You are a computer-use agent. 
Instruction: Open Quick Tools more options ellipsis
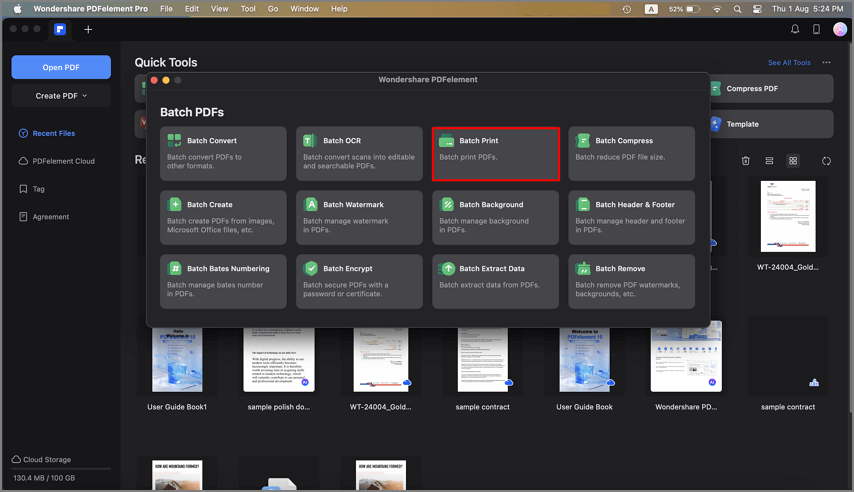tap(826, 63)
